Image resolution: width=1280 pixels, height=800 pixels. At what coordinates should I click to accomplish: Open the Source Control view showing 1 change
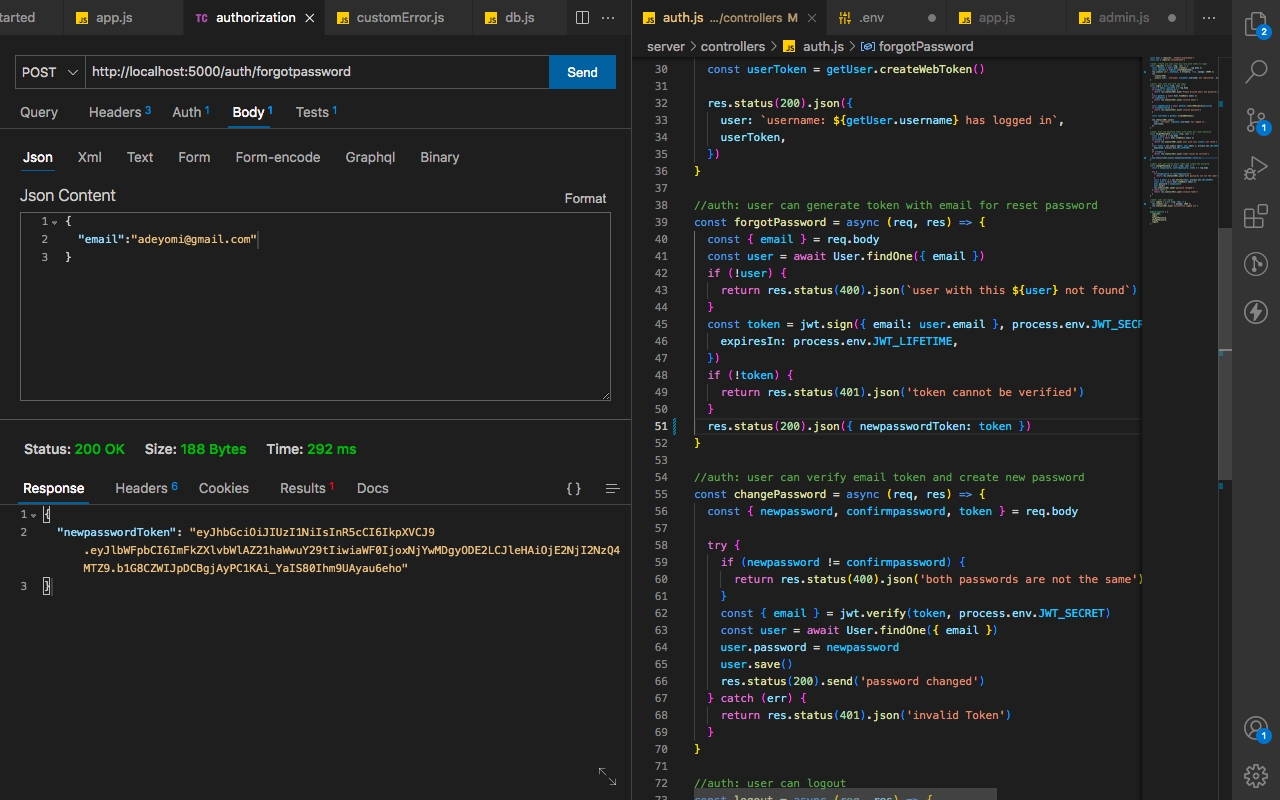[1256, 120]
